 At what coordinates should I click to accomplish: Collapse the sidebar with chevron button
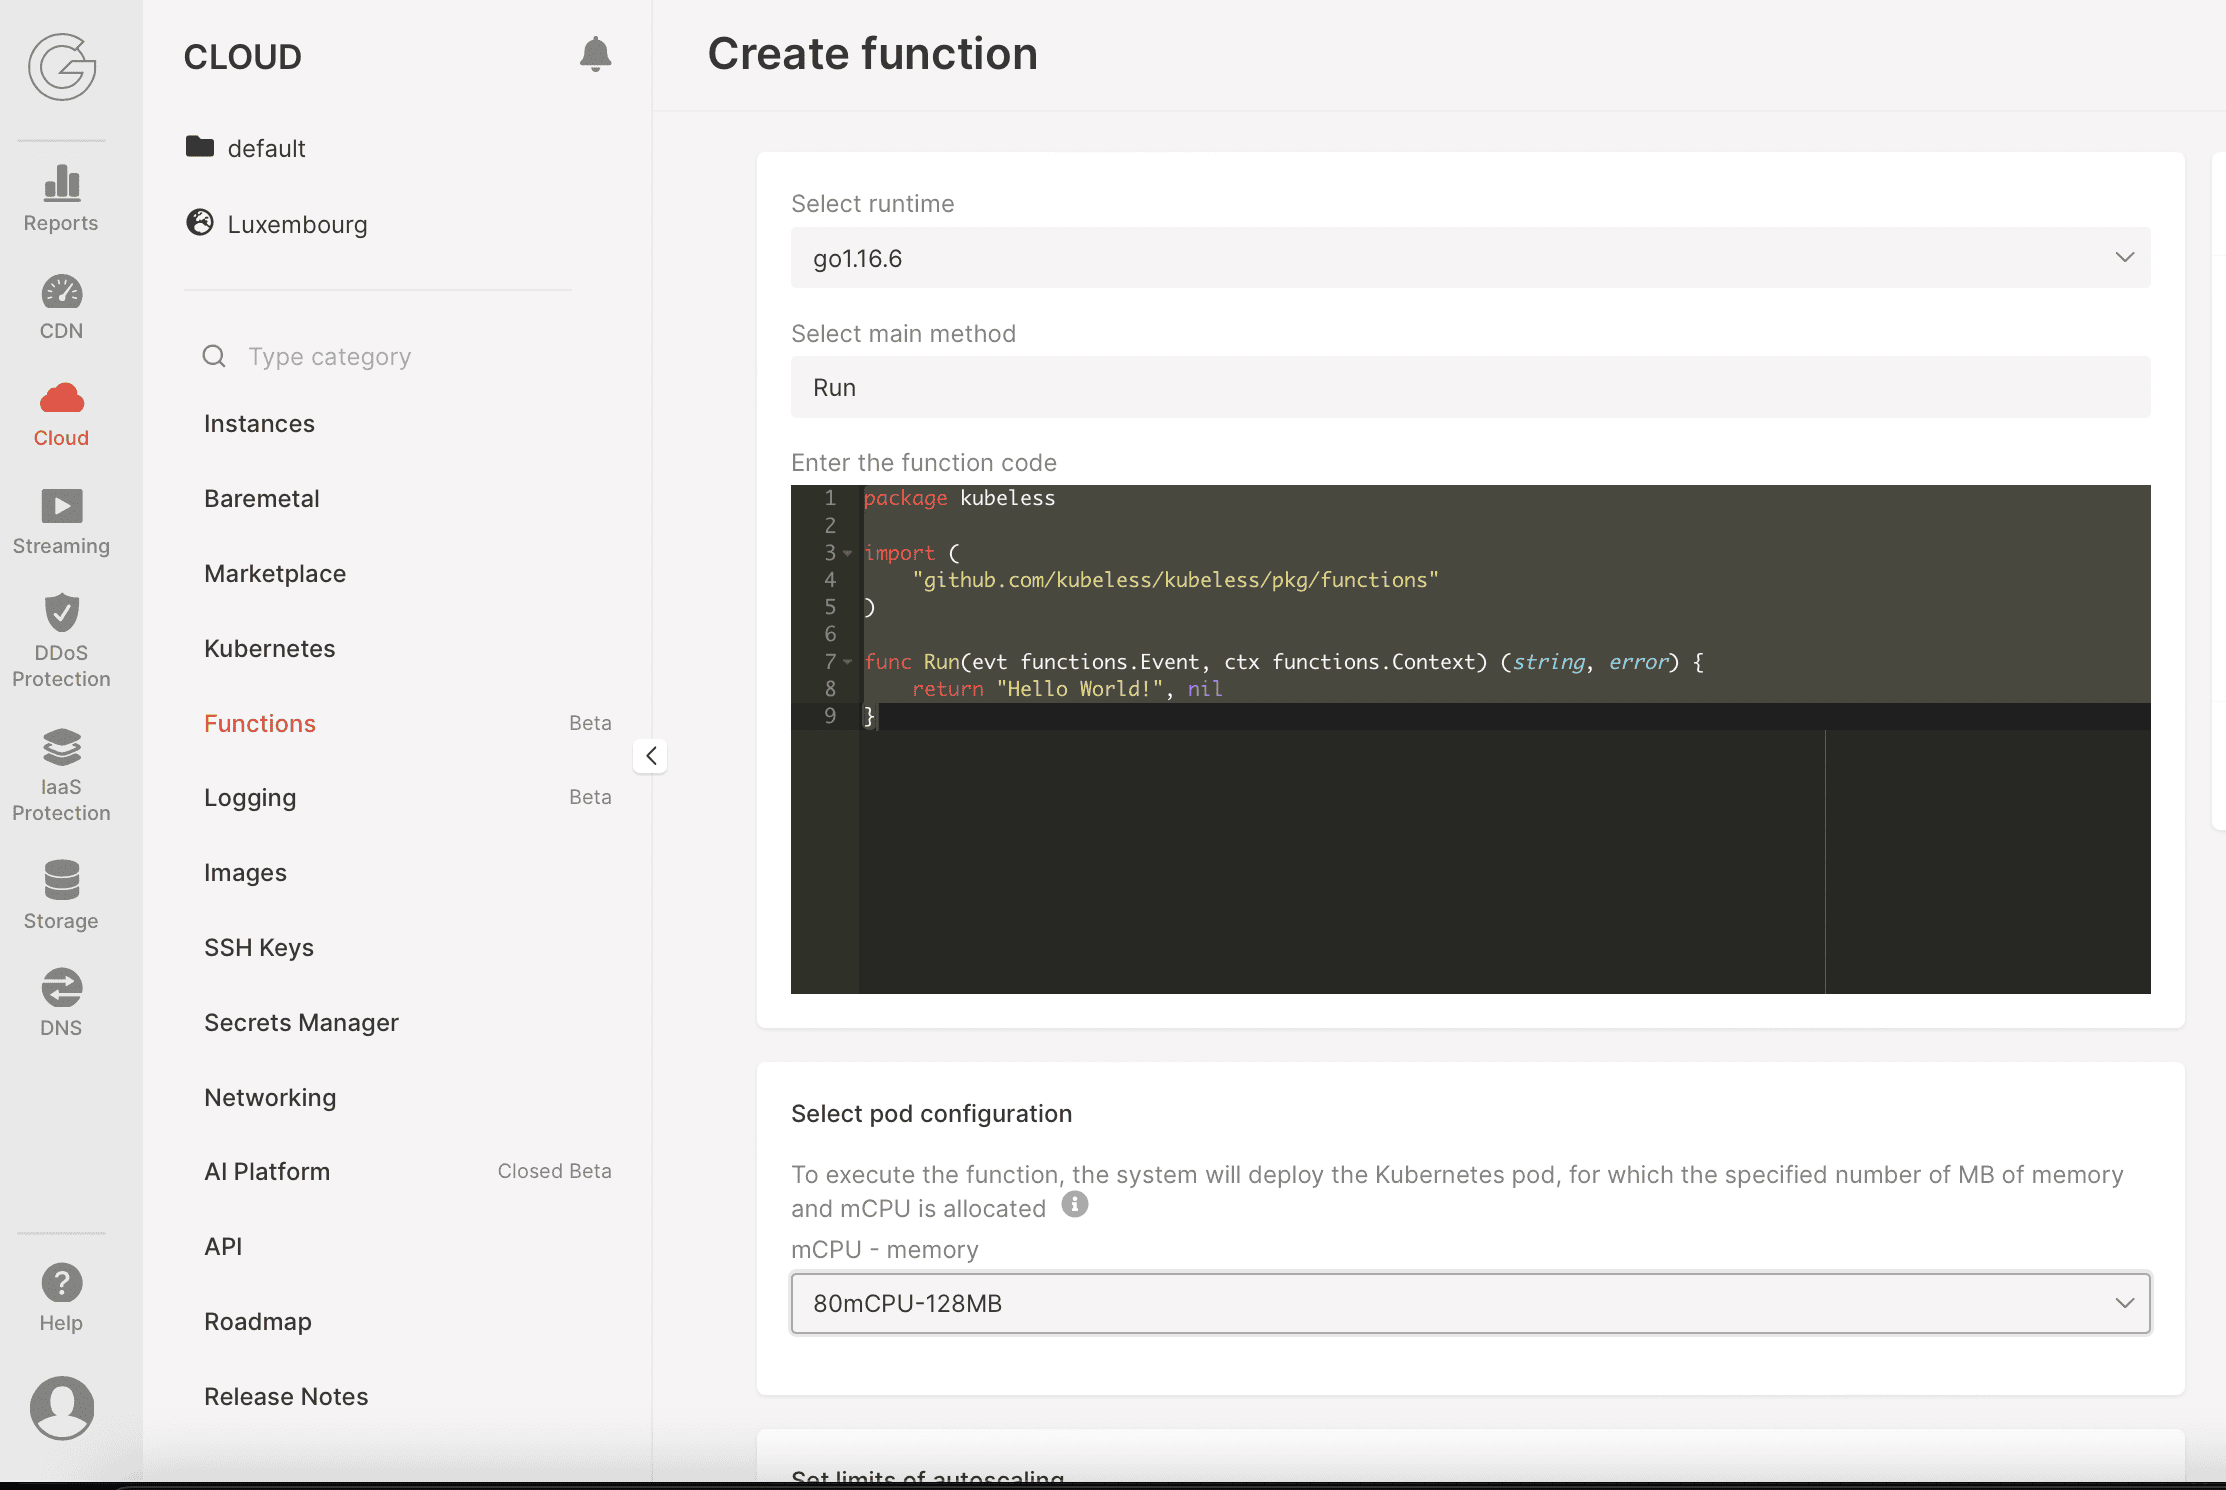[650, 756]
